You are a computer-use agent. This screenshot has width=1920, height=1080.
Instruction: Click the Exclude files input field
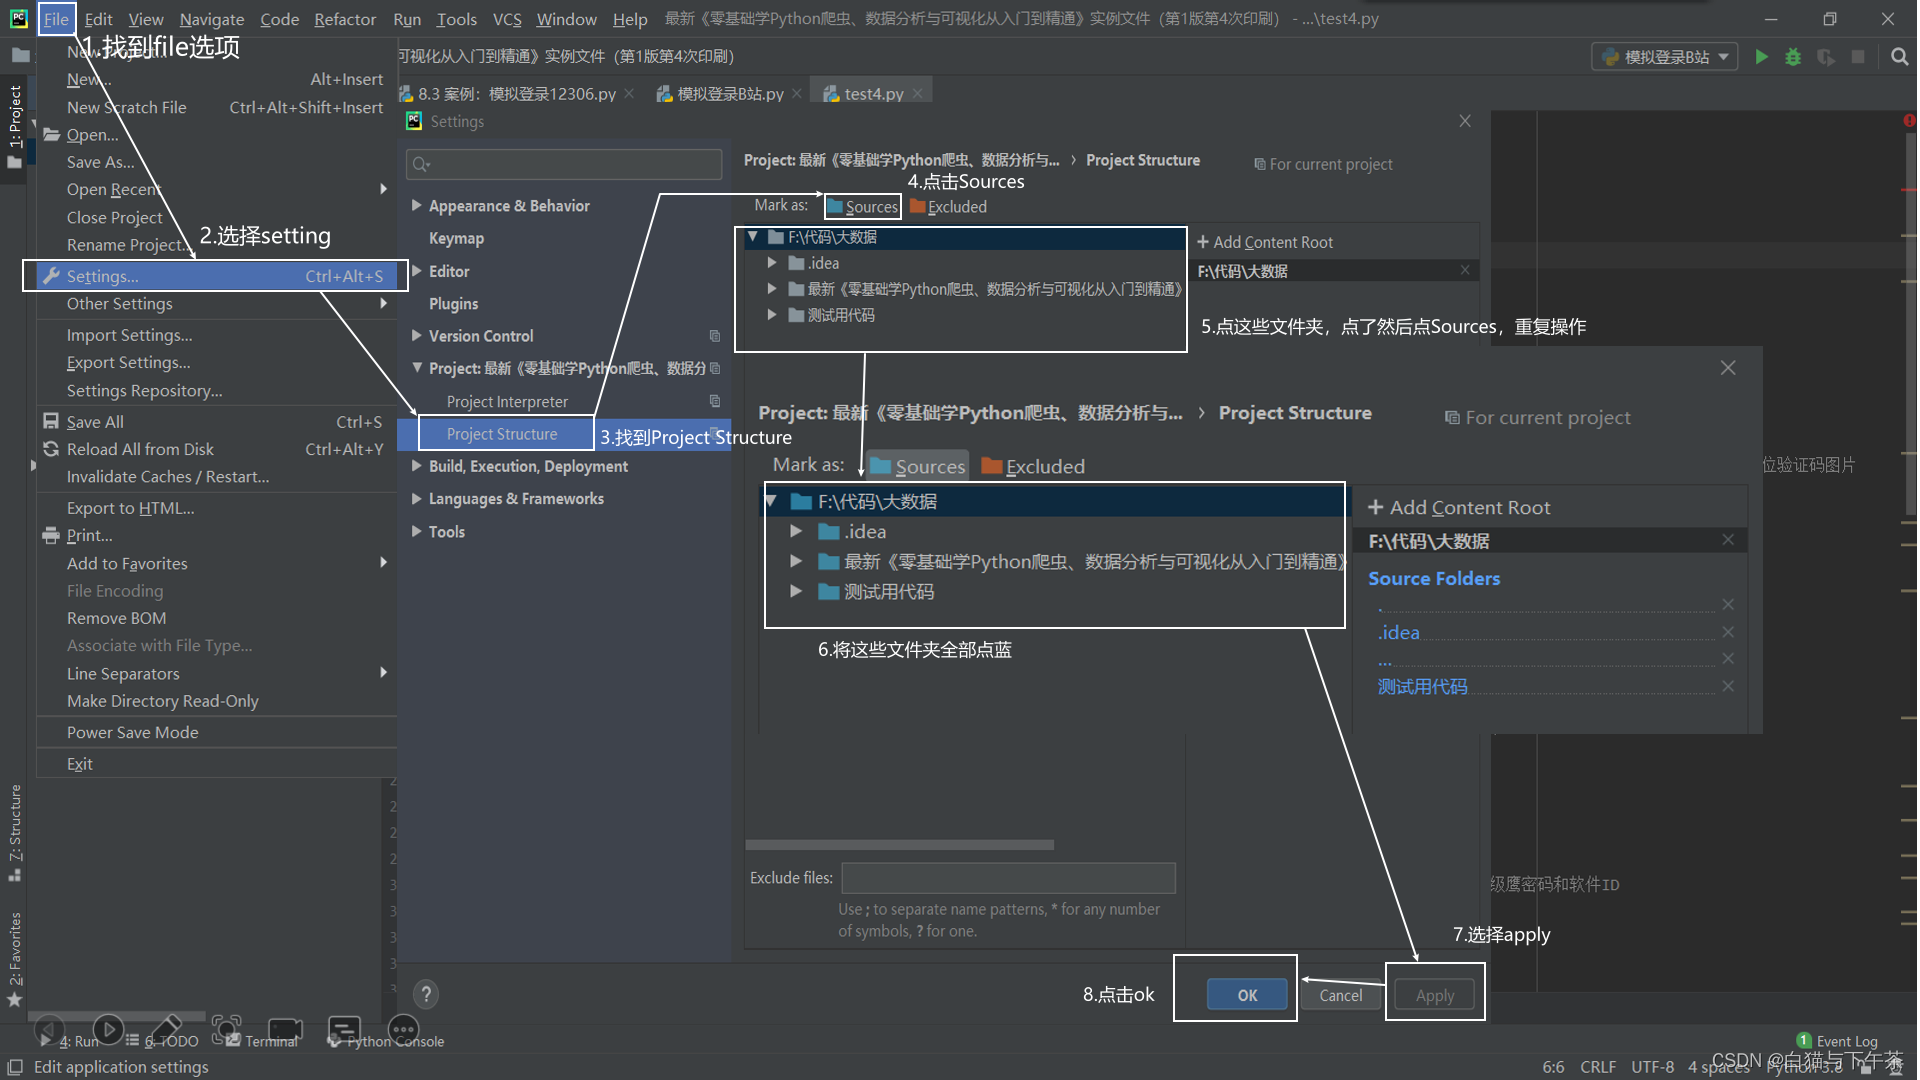click(x=1008, y=878)
